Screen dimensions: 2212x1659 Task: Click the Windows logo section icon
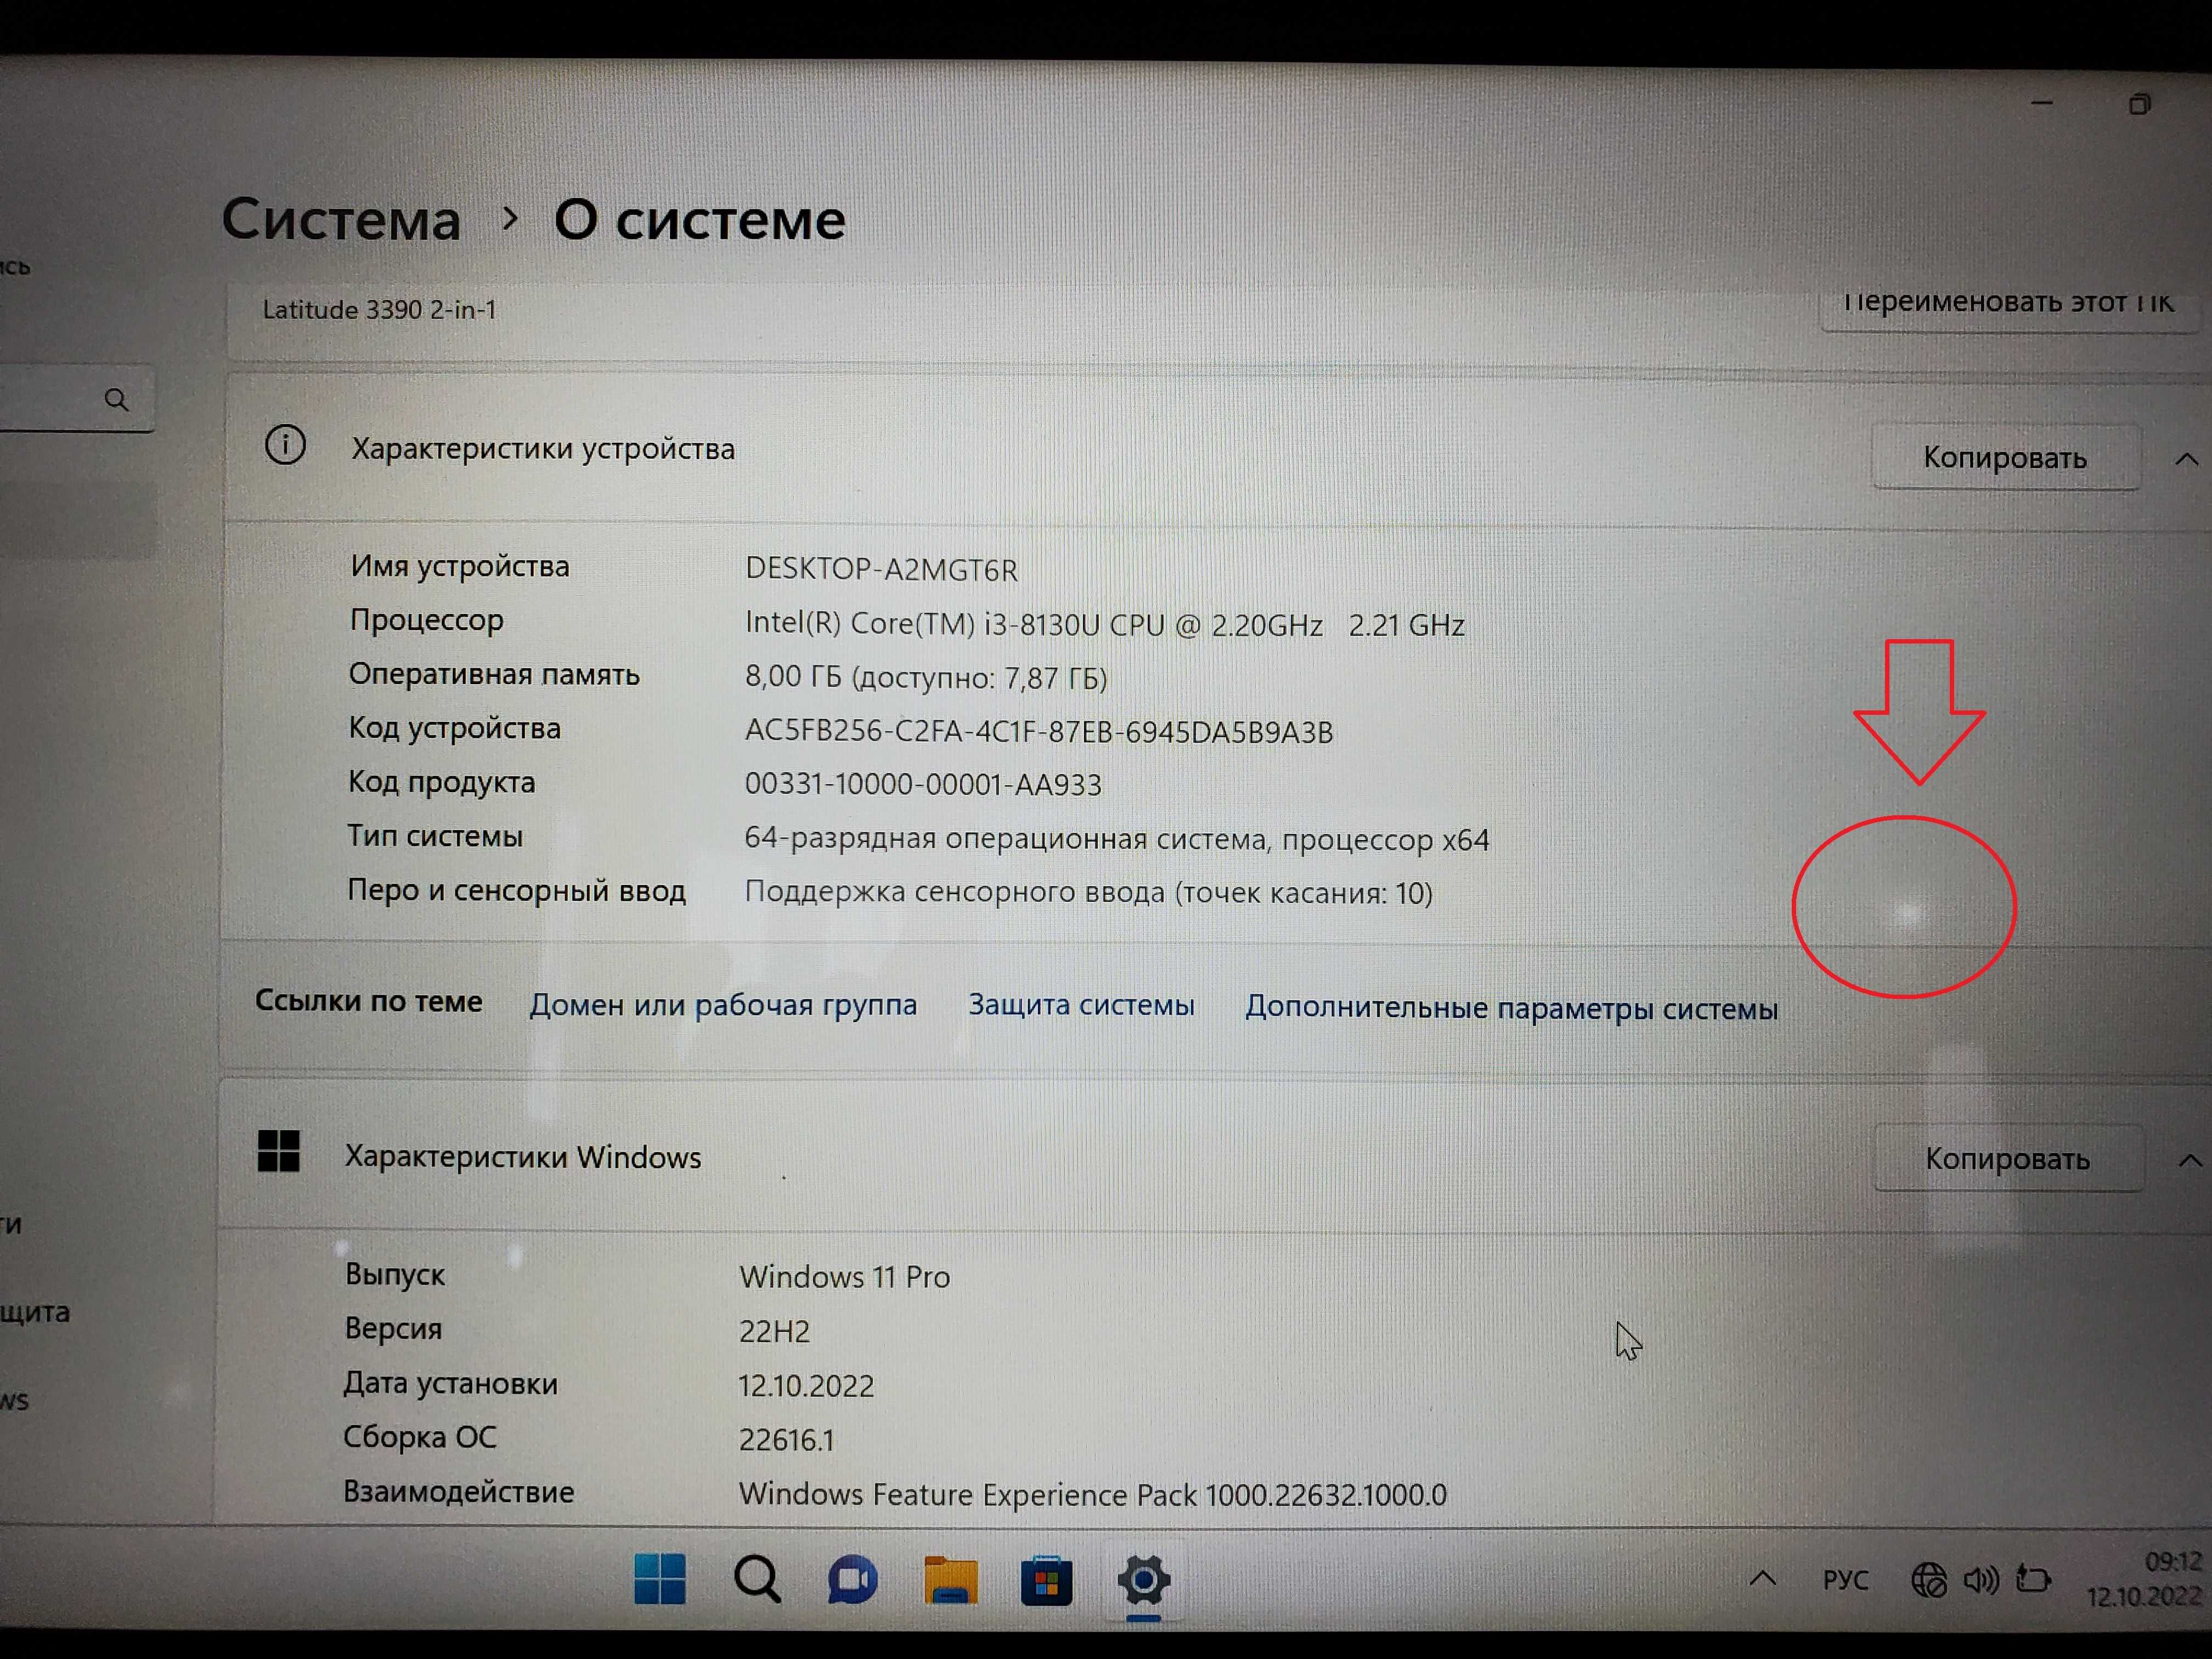click(278, 1151)
